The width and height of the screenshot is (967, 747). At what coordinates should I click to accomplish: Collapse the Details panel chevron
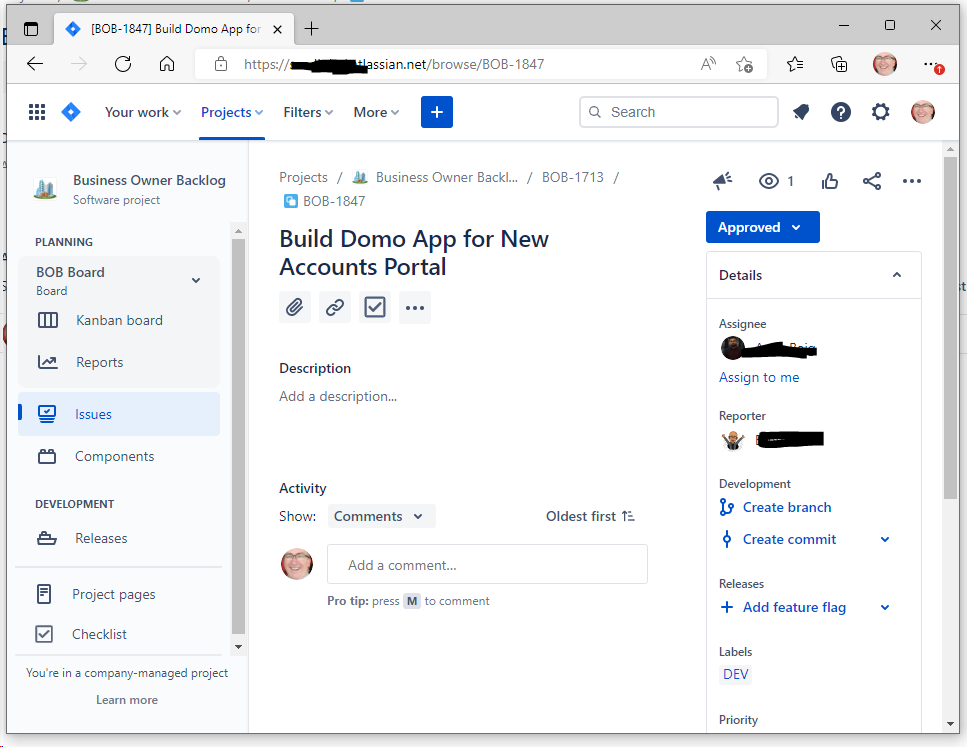(897, 275)
